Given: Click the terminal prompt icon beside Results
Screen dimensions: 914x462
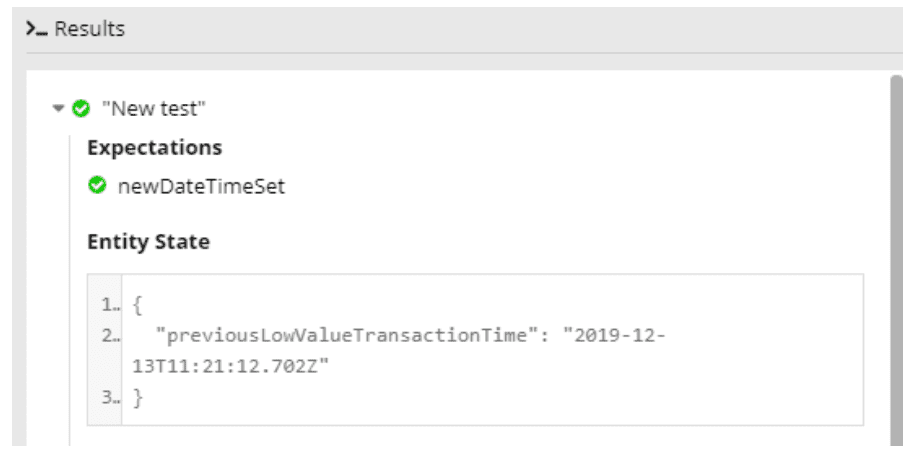Looking at the screenshot, I should (37, 29).
